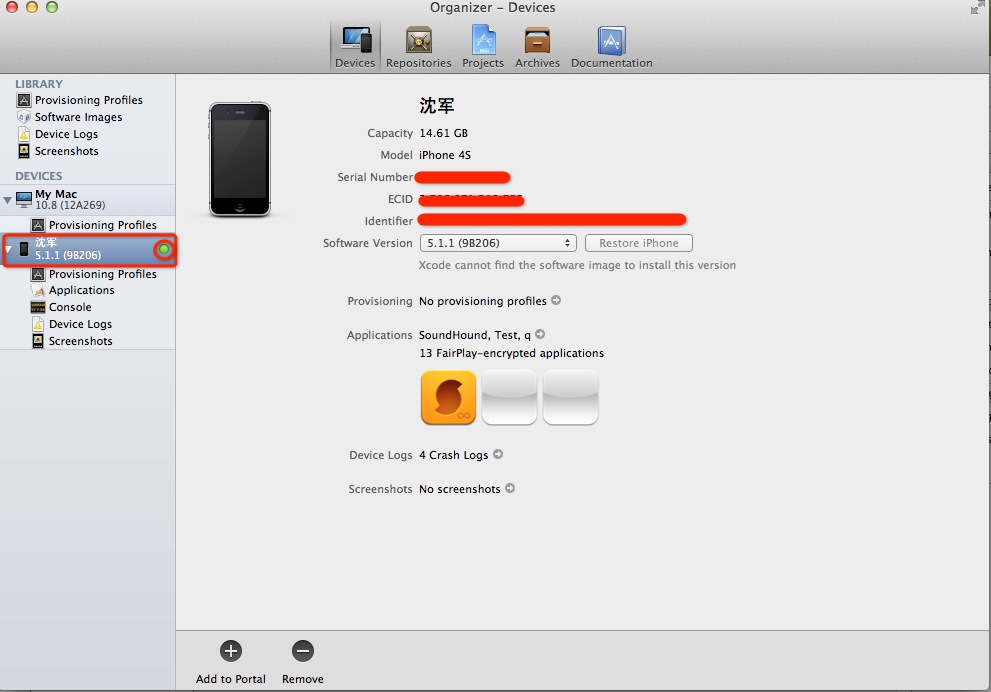Screen dimensions: 991x692
Task: Click the Restore iPhone button
Action: (x=638, y=243)
